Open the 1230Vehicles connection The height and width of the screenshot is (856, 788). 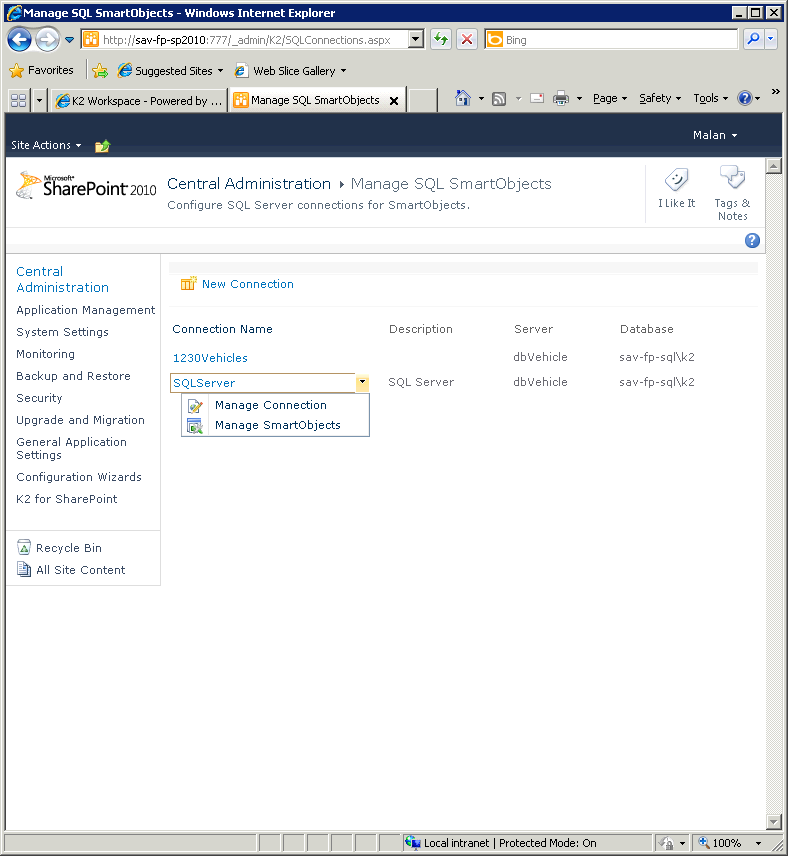click(210, 358)
